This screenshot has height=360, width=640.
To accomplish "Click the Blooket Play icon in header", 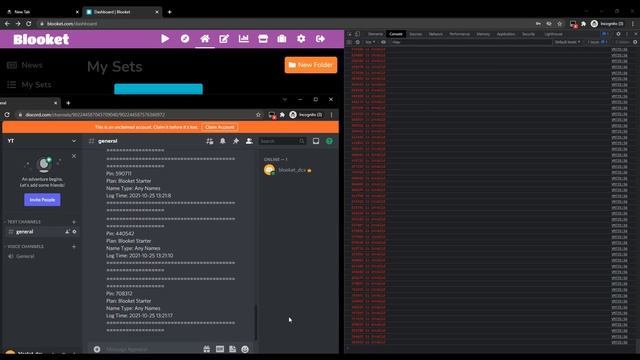I will pyautogui.click(x=165, y=39).
